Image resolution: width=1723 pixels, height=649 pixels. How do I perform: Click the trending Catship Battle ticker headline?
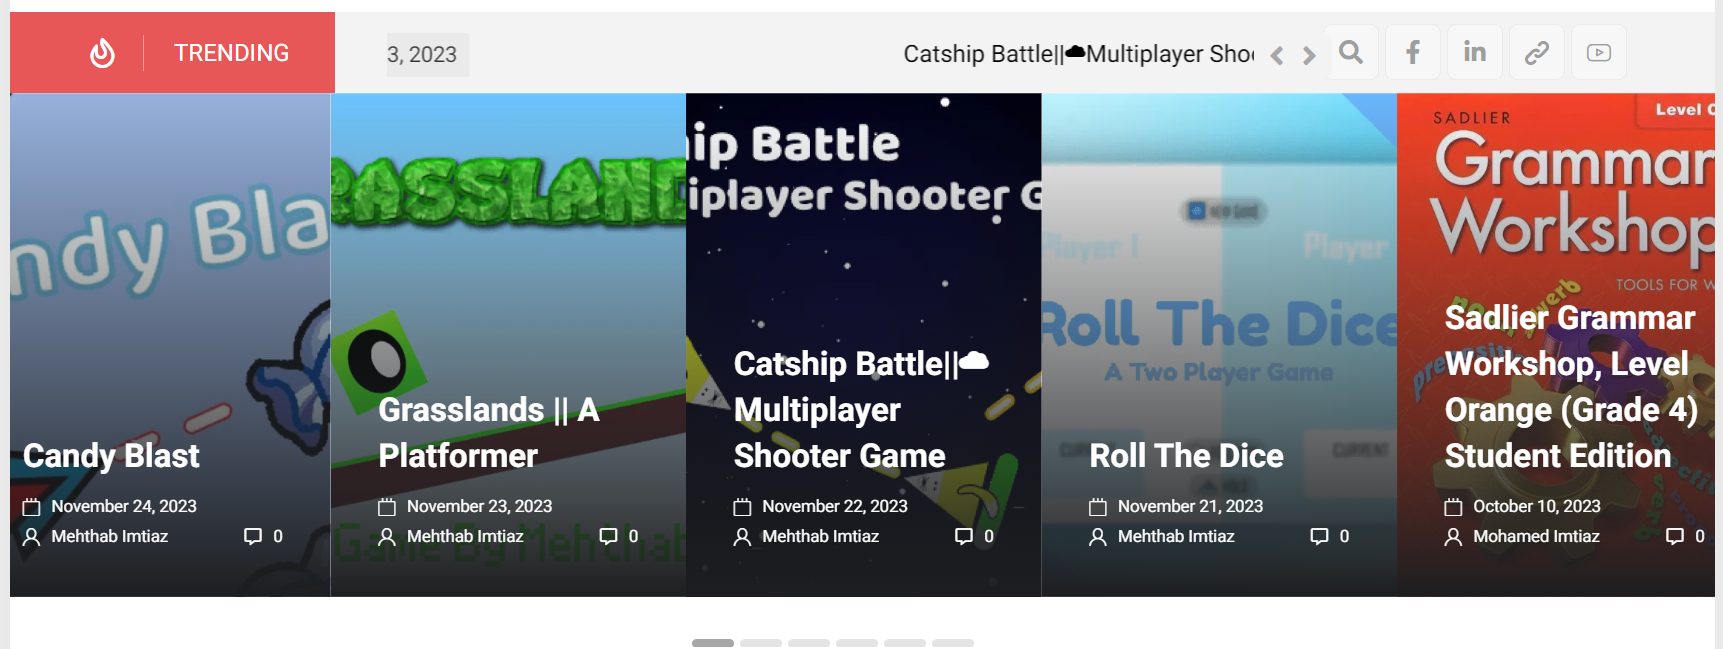(x=1079, y=54)
